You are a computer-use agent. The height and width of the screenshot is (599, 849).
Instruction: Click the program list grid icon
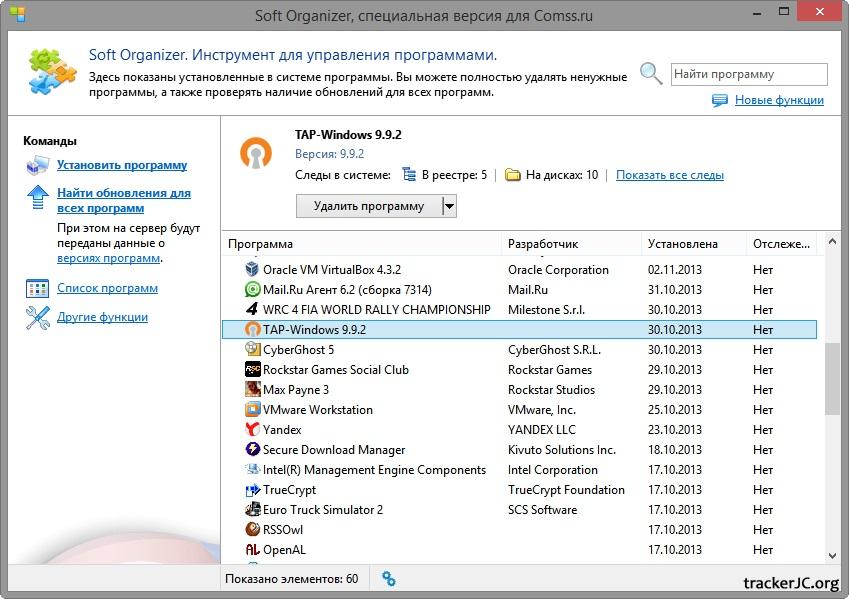[37, 288]
